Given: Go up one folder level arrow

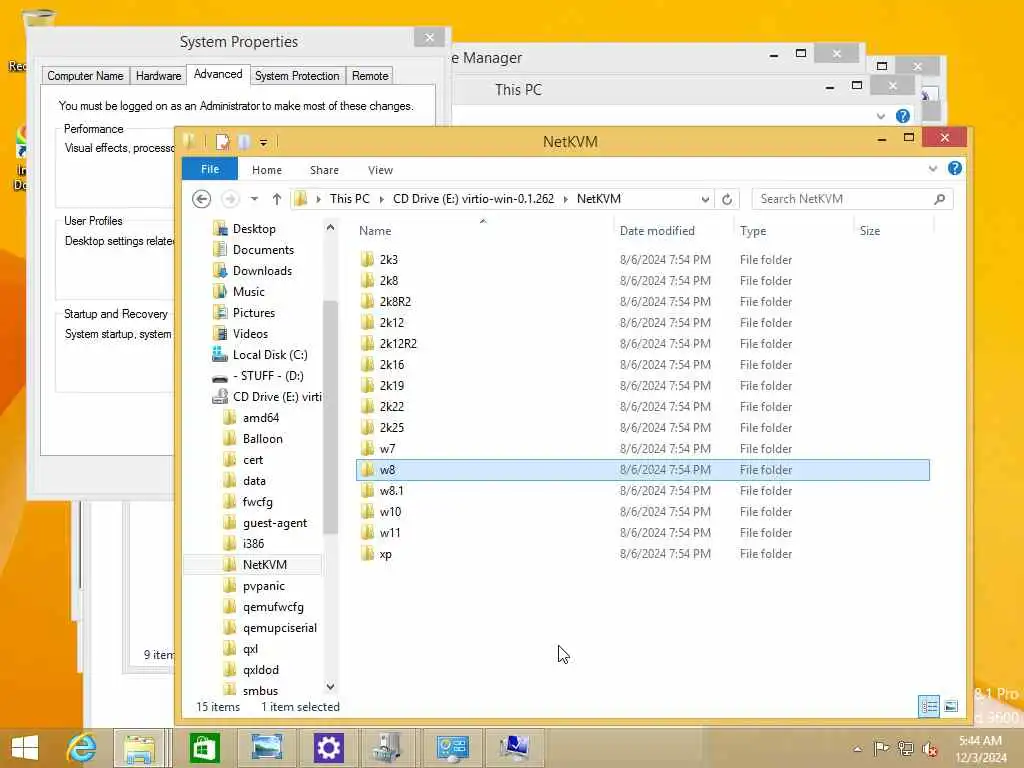Looking at the screenshot, I should [277, 199].
